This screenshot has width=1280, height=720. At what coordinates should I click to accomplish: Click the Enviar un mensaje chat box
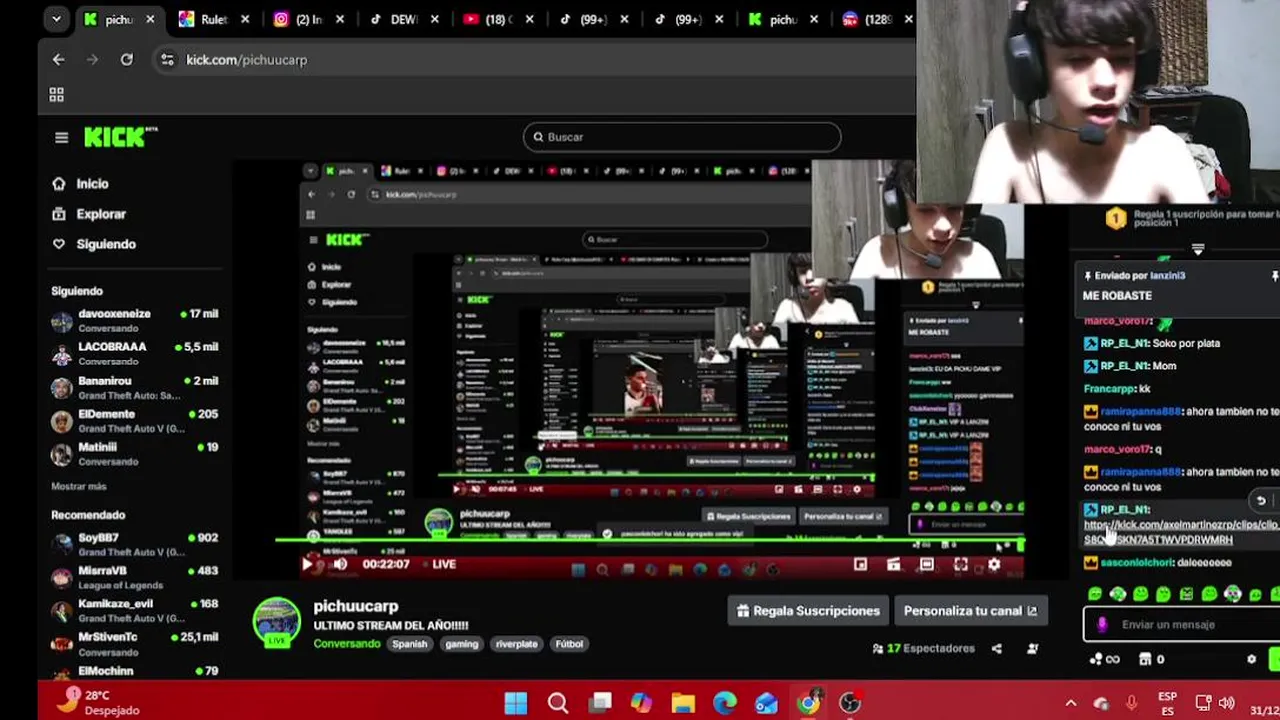pyautogui.click(x=1180, y=625)
